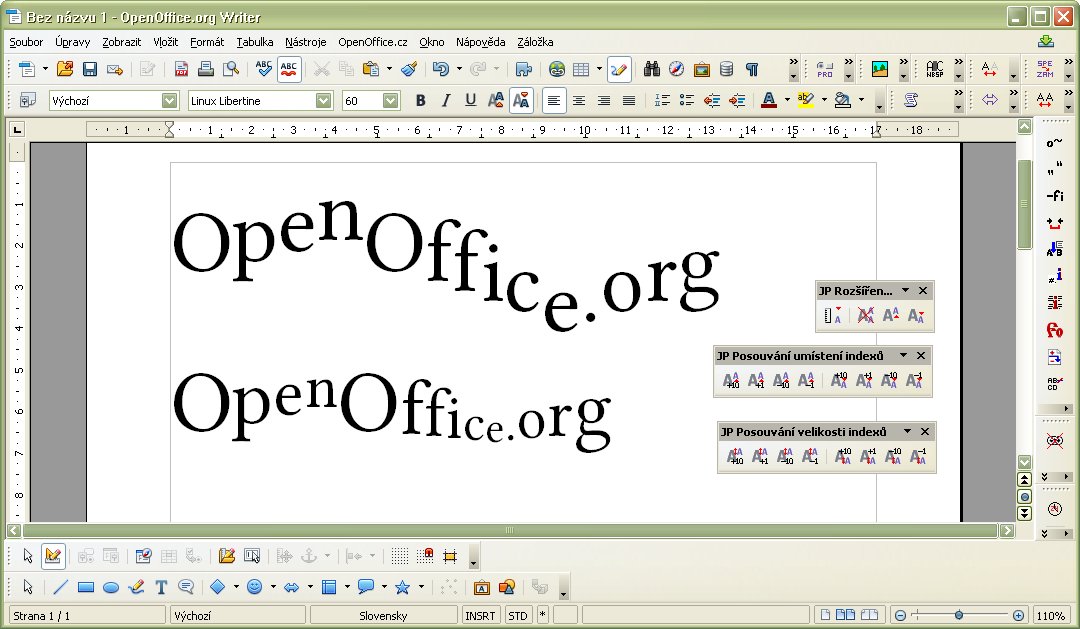Image resolution: width=1080 pixels, height=629 pixels.
Task: Click the anchor icon in bottom toolbar
Action: coord(309,555)
